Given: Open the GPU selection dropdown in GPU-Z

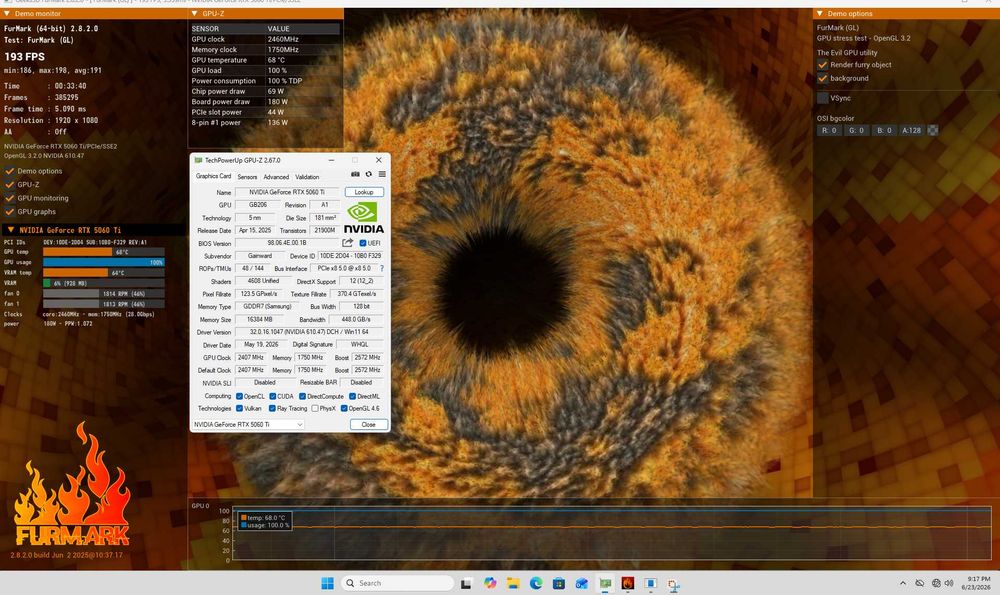Looking at the screenshot, I should (x=248, y=424).
